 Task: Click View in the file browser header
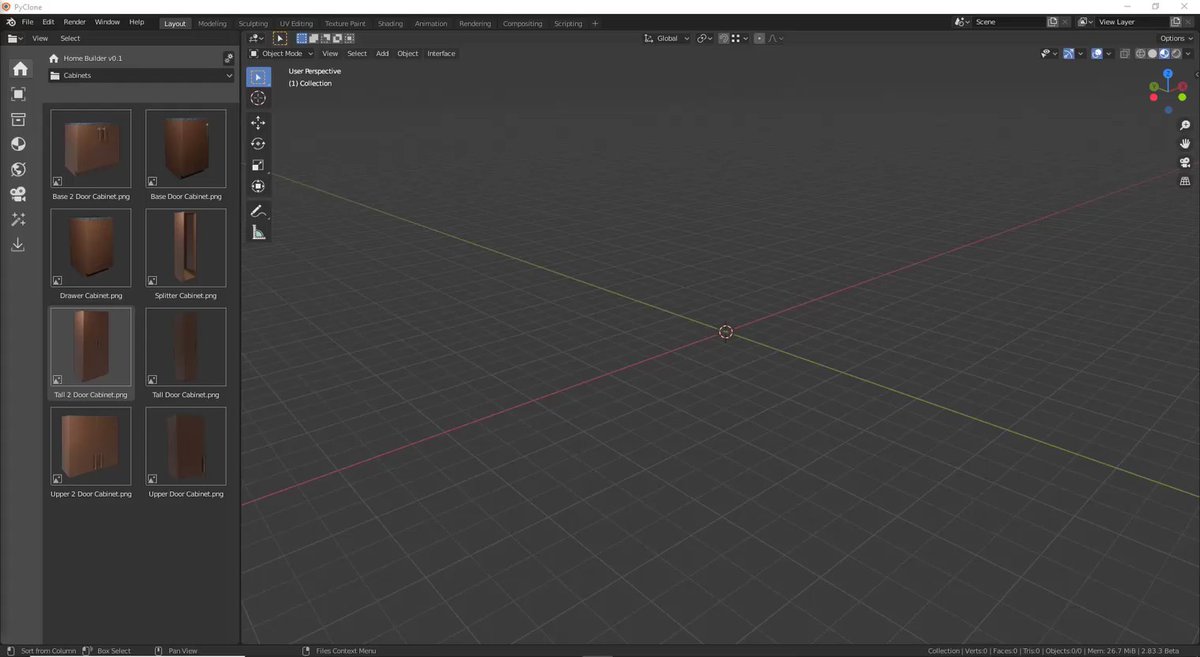[x=40, y=38]
